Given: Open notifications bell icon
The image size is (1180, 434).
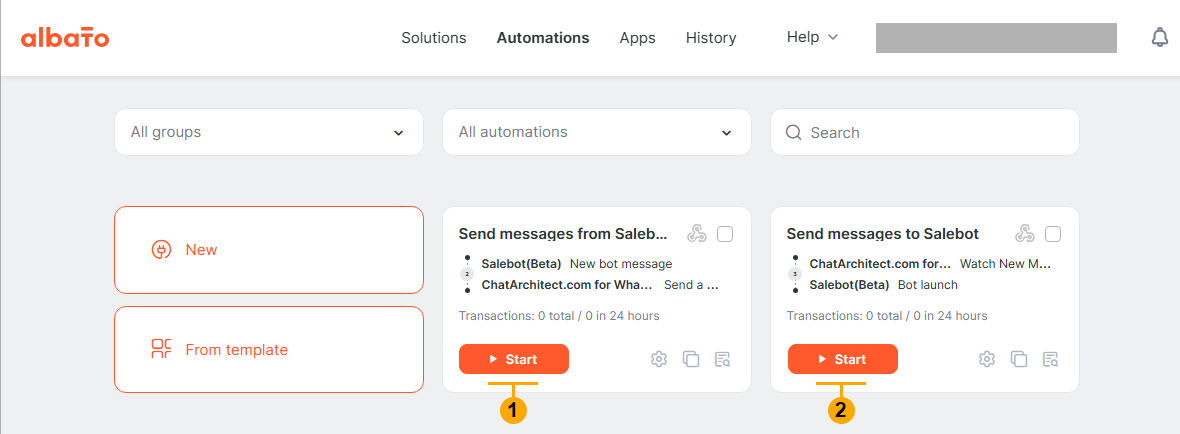Looking at the screenshot, I should coord(1160,38).
